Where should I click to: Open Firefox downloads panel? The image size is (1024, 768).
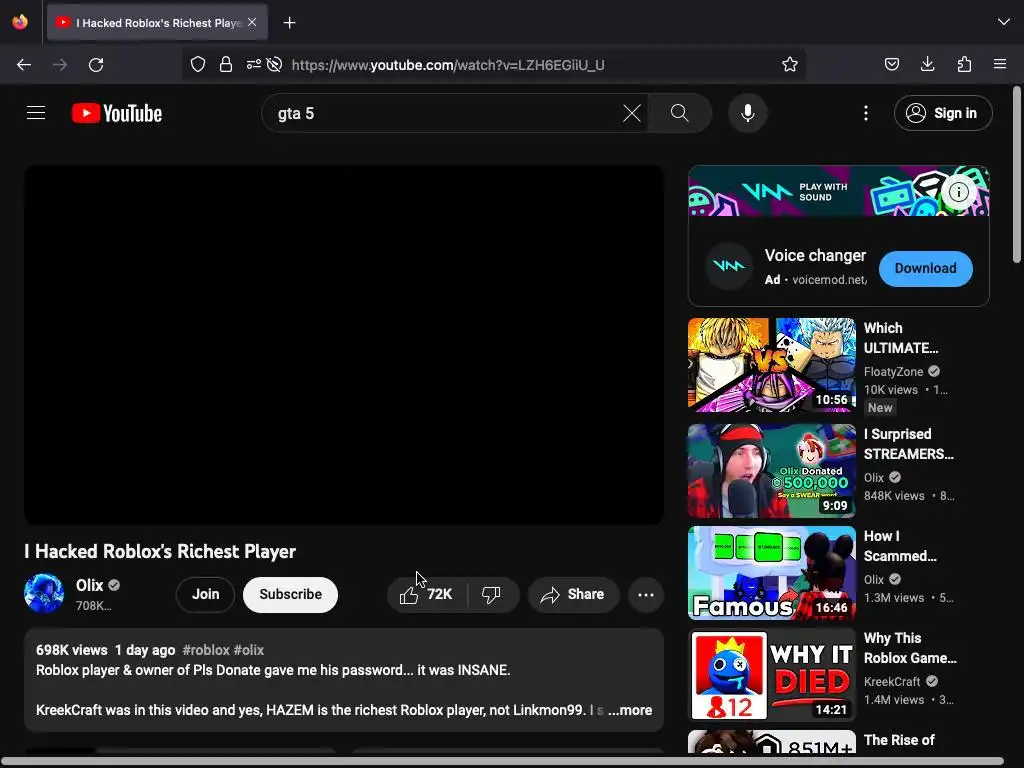coord(927,64)
